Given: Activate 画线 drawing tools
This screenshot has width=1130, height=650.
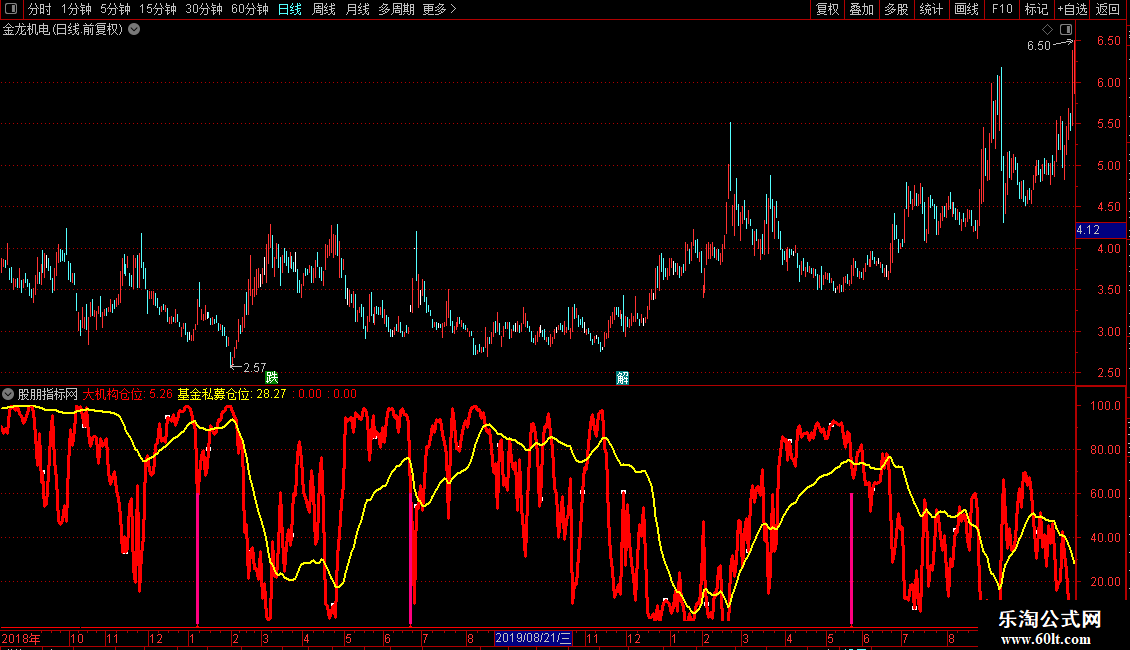Looking at the screenshot, I should point(966,9).
